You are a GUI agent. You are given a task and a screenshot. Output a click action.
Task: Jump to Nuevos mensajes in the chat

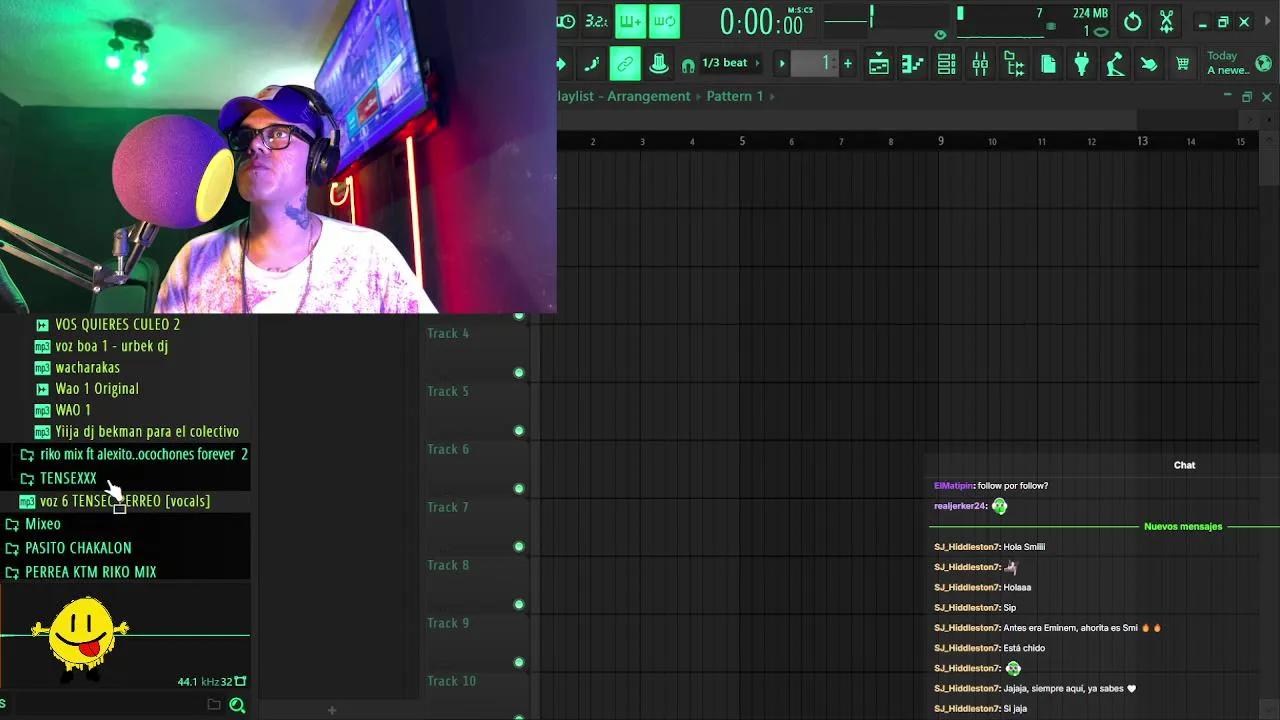pos(1183,526)
